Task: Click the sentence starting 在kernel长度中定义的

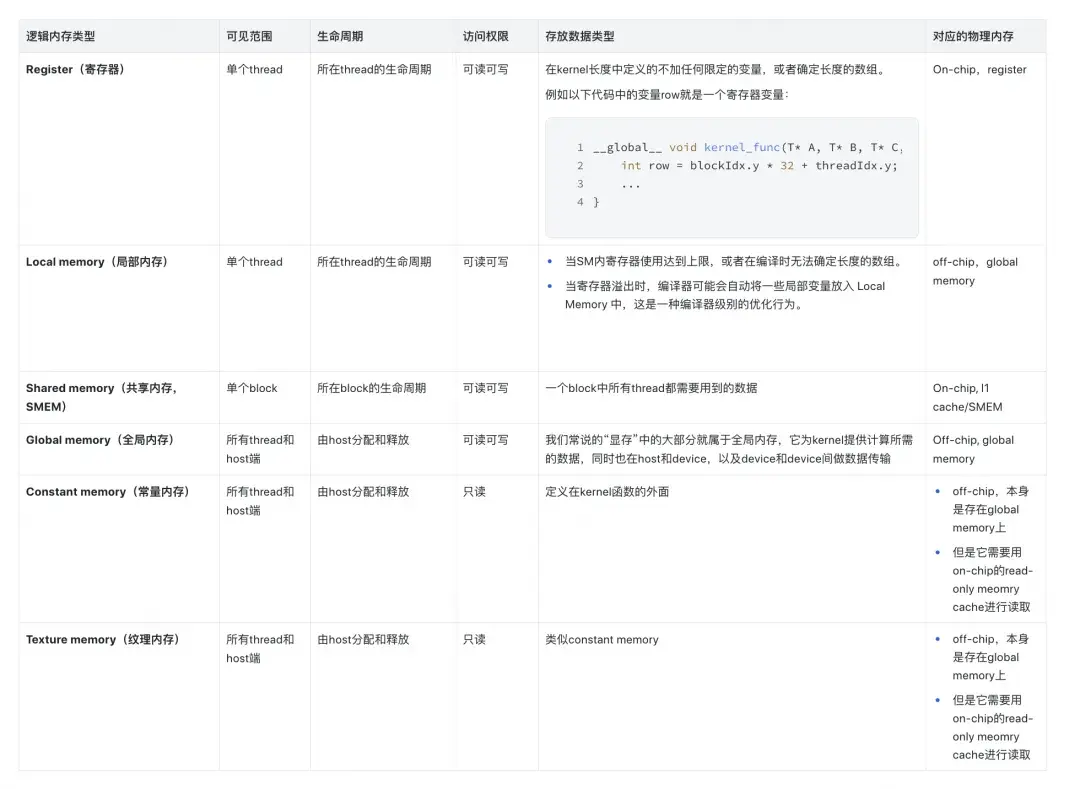Action: [x=715, y=70]
